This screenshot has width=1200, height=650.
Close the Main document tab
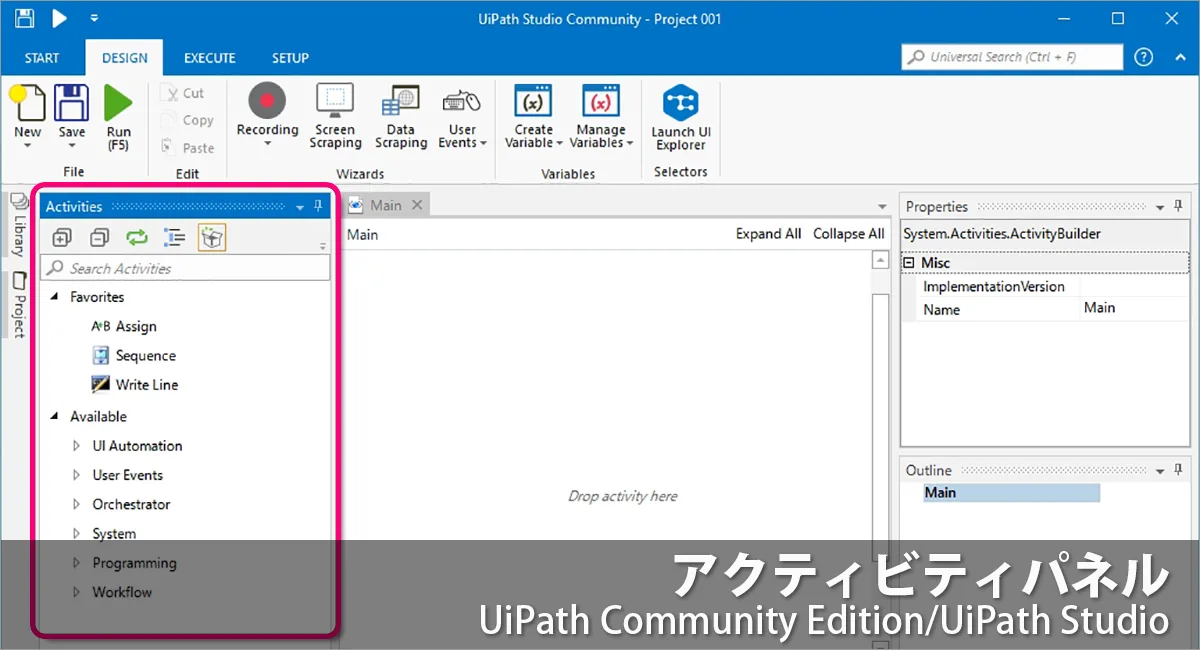point(417,205)
